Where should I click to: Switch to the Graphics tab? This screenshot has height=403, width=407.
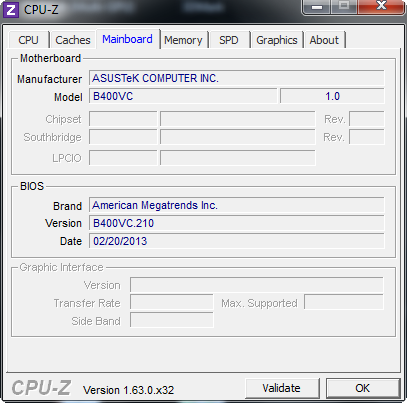[277, 40]
